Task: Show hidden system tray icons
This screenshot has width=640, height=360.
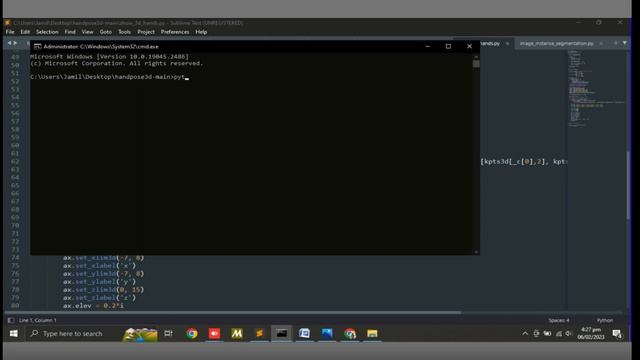Action: (525, 333)
